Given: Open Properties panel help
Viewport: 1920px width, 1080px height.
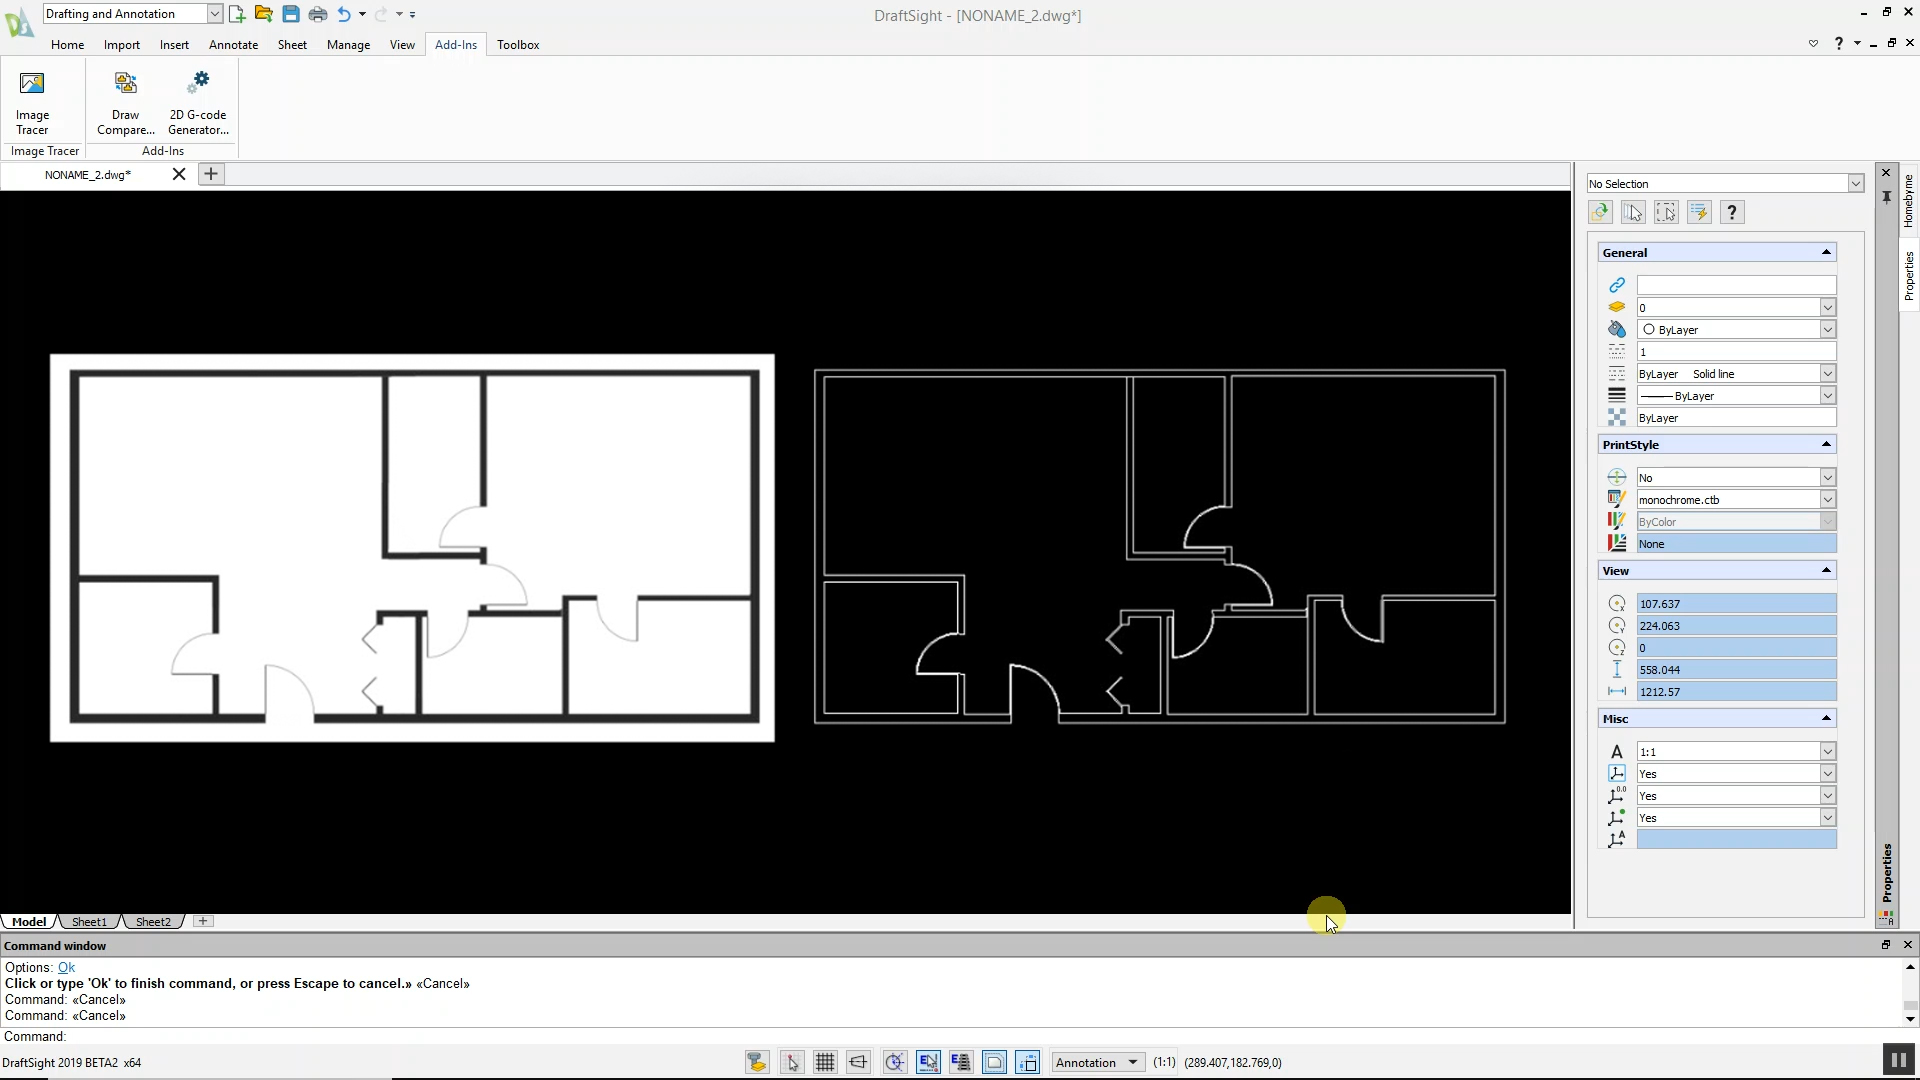Looking at the screenshot, I should [1732, 212].
